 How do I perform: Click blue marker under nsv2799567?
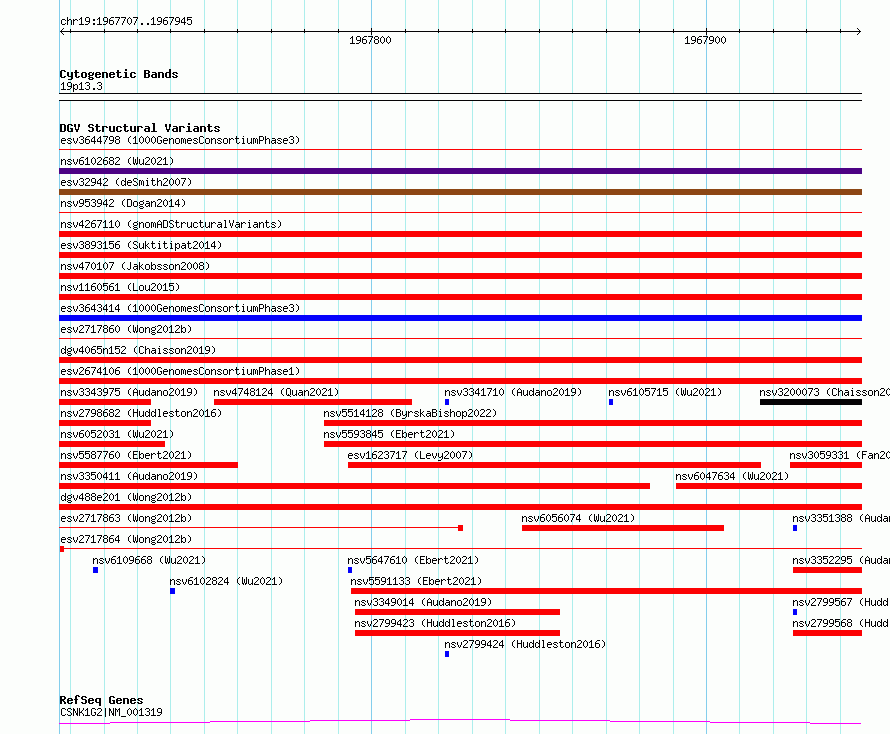(795, 612)
